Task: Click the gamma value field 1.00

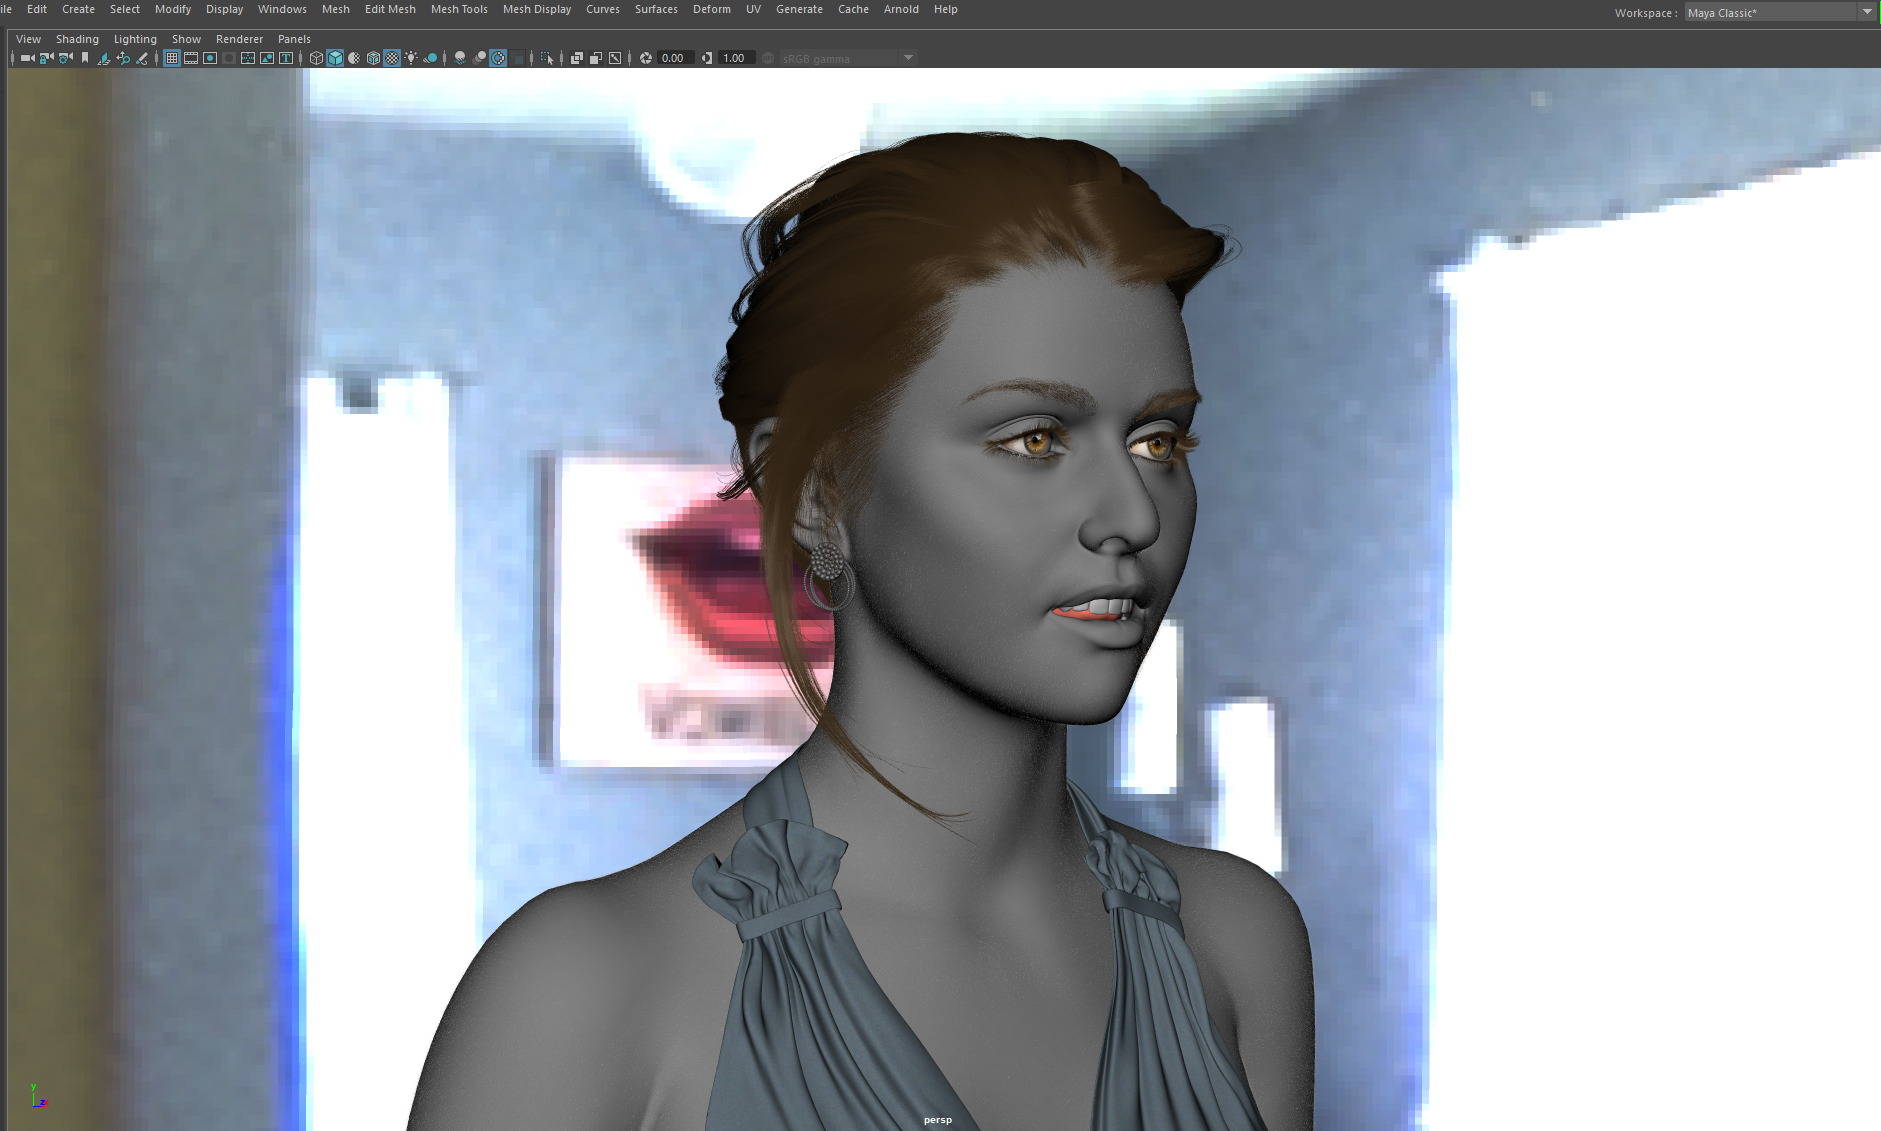Action: [x=736, y=58]
